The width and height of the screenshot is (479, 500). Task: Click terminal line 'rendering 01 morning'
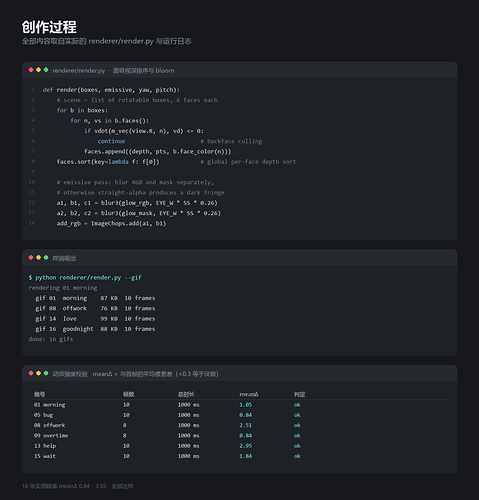coord(63,288)
